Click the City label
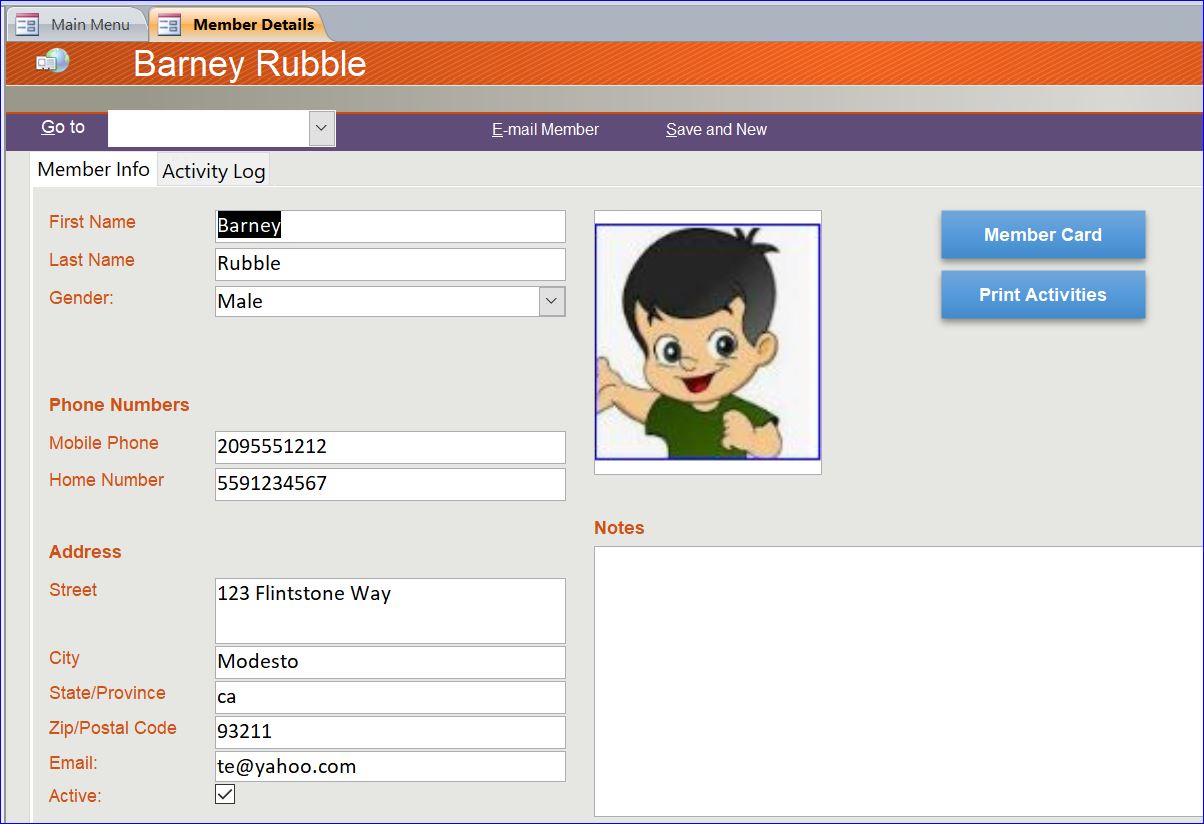The width and height of the screenshot is (1204, 824). pos(64,658)
